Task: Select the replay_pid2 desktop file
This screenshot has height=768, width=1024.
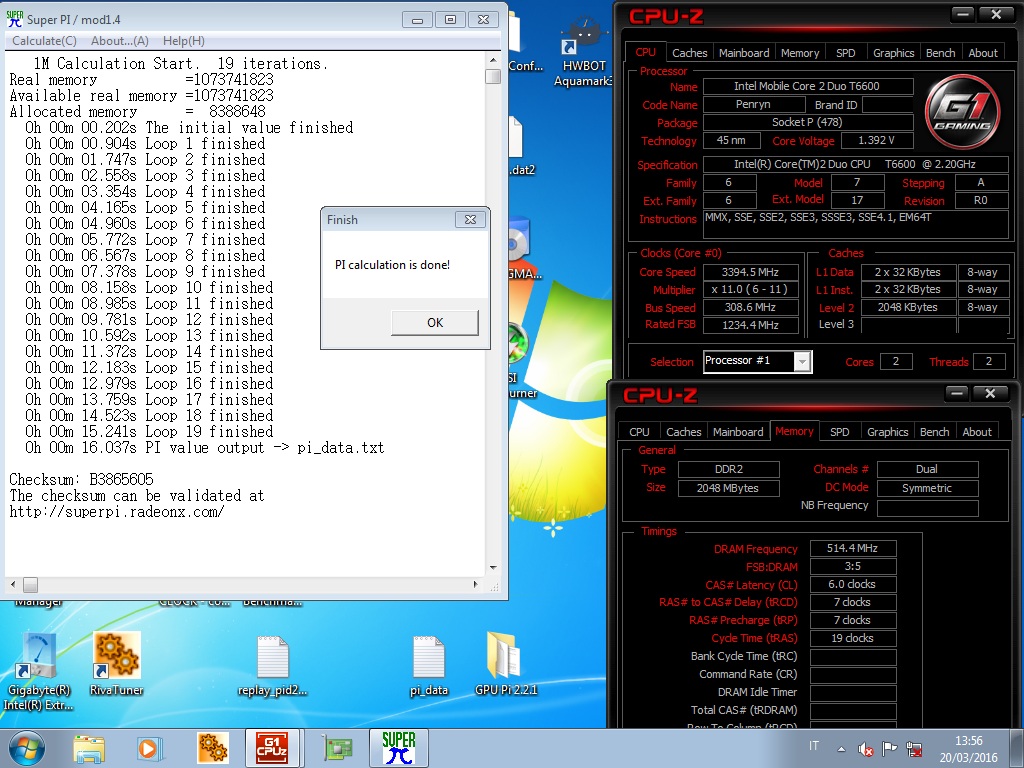Action: [x=272, y=666]
